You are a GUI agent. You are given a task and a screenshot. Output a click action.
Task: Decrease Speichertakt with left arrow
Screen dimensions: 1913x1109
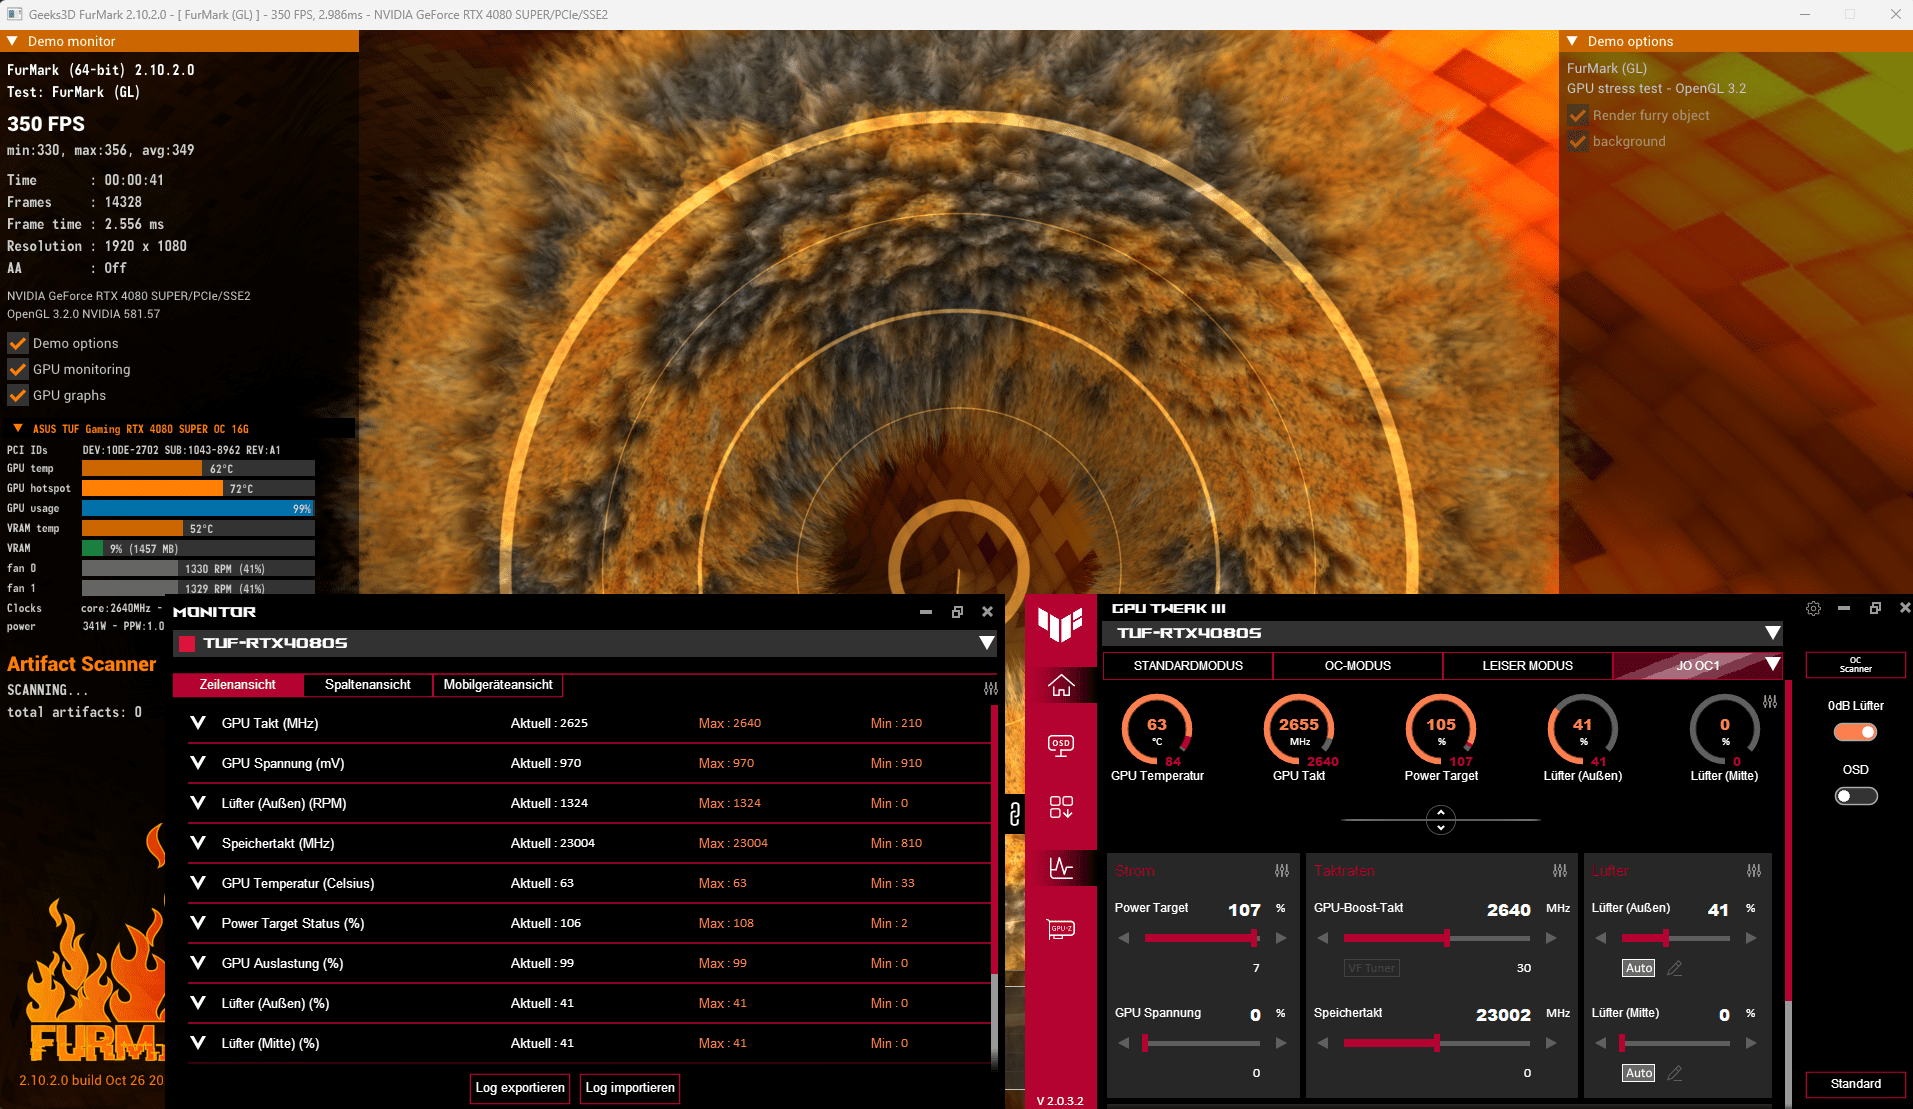1323,1043
